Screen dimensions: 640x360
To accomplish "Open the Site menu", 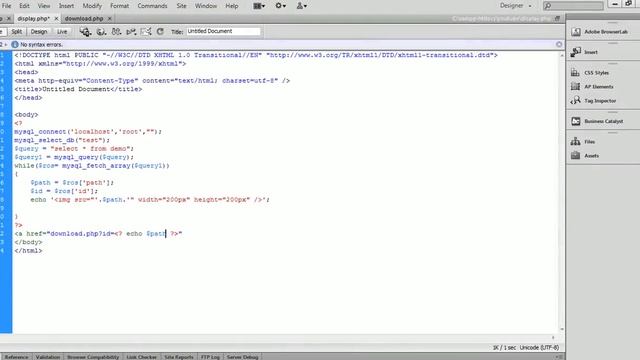I will (182, 6).
